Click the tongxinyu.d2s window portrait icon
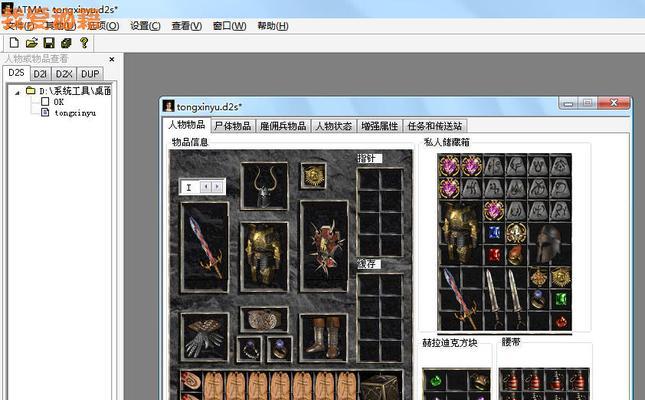This screenshot has width=645, height=400. click(168, 106)
